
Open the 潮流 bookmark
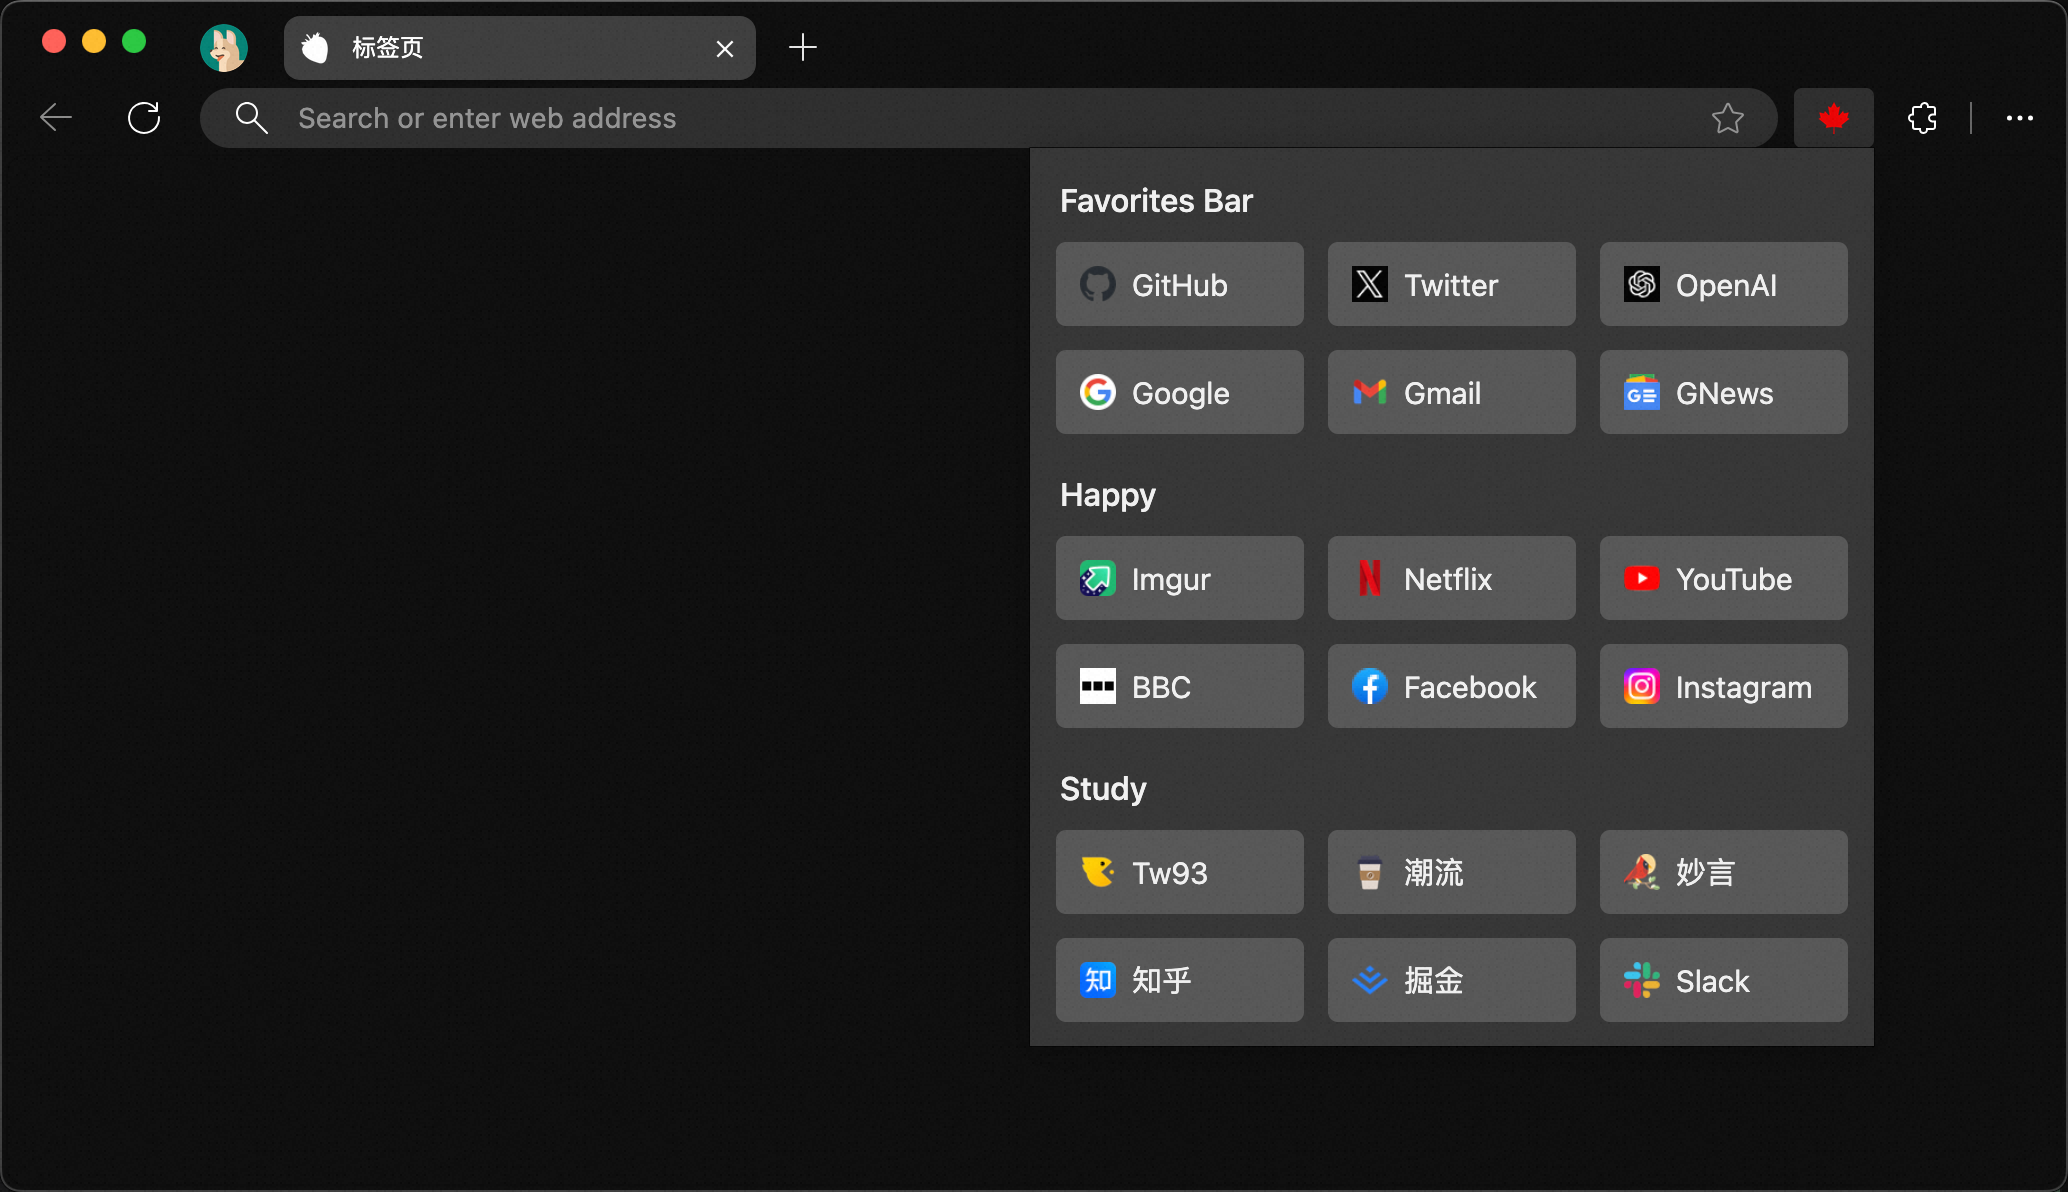[1451, 872]
